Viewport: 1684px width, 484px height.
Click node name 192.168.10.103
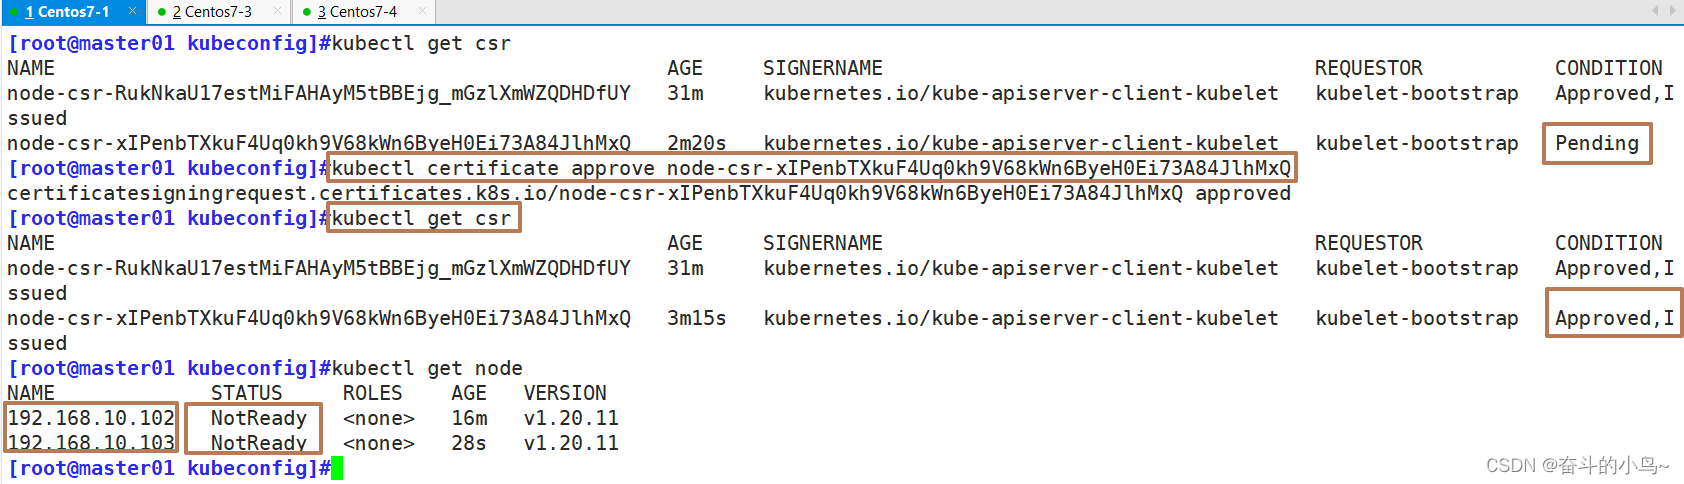pos(91,443)
